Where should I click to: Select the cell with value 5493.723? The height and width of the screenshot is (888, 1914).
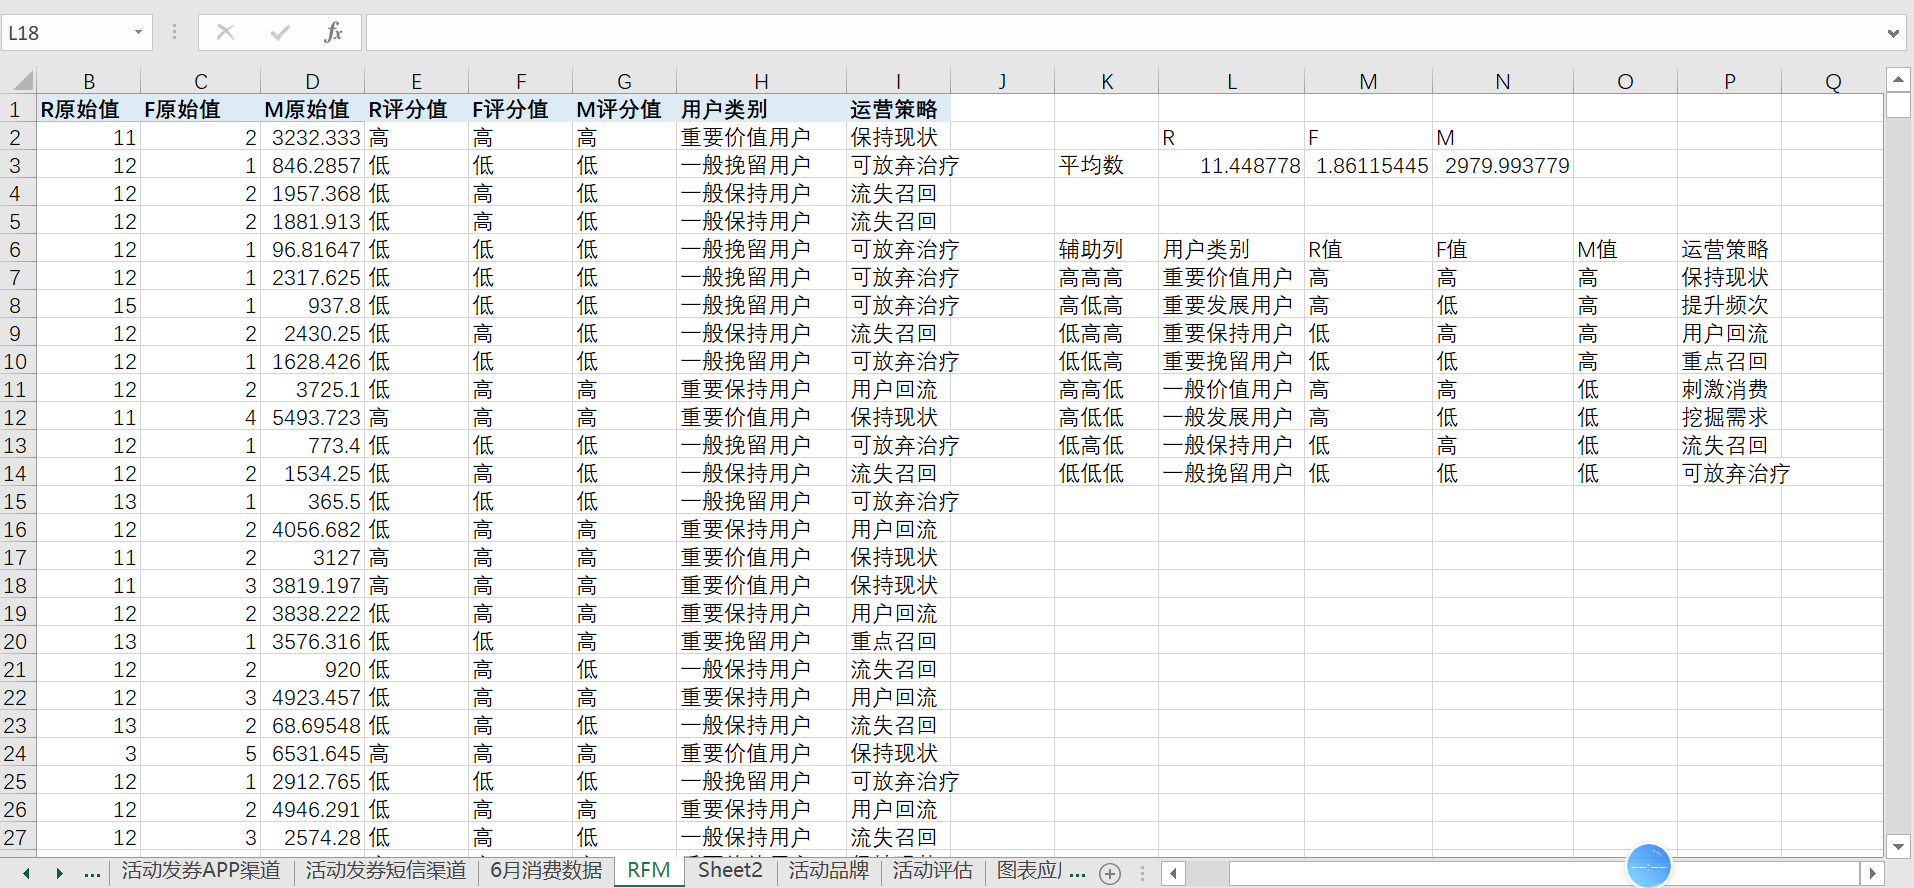(x=313, y=417)
